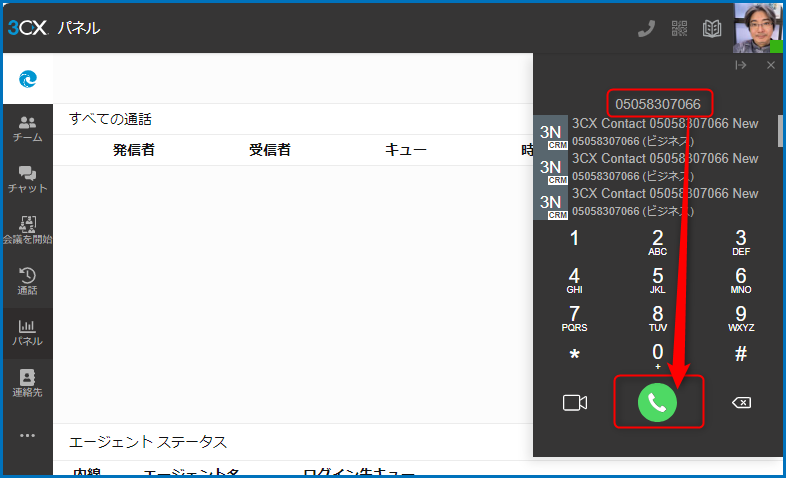Delete last digit with backspace icon
786x478 pixels.
[741, 402]
